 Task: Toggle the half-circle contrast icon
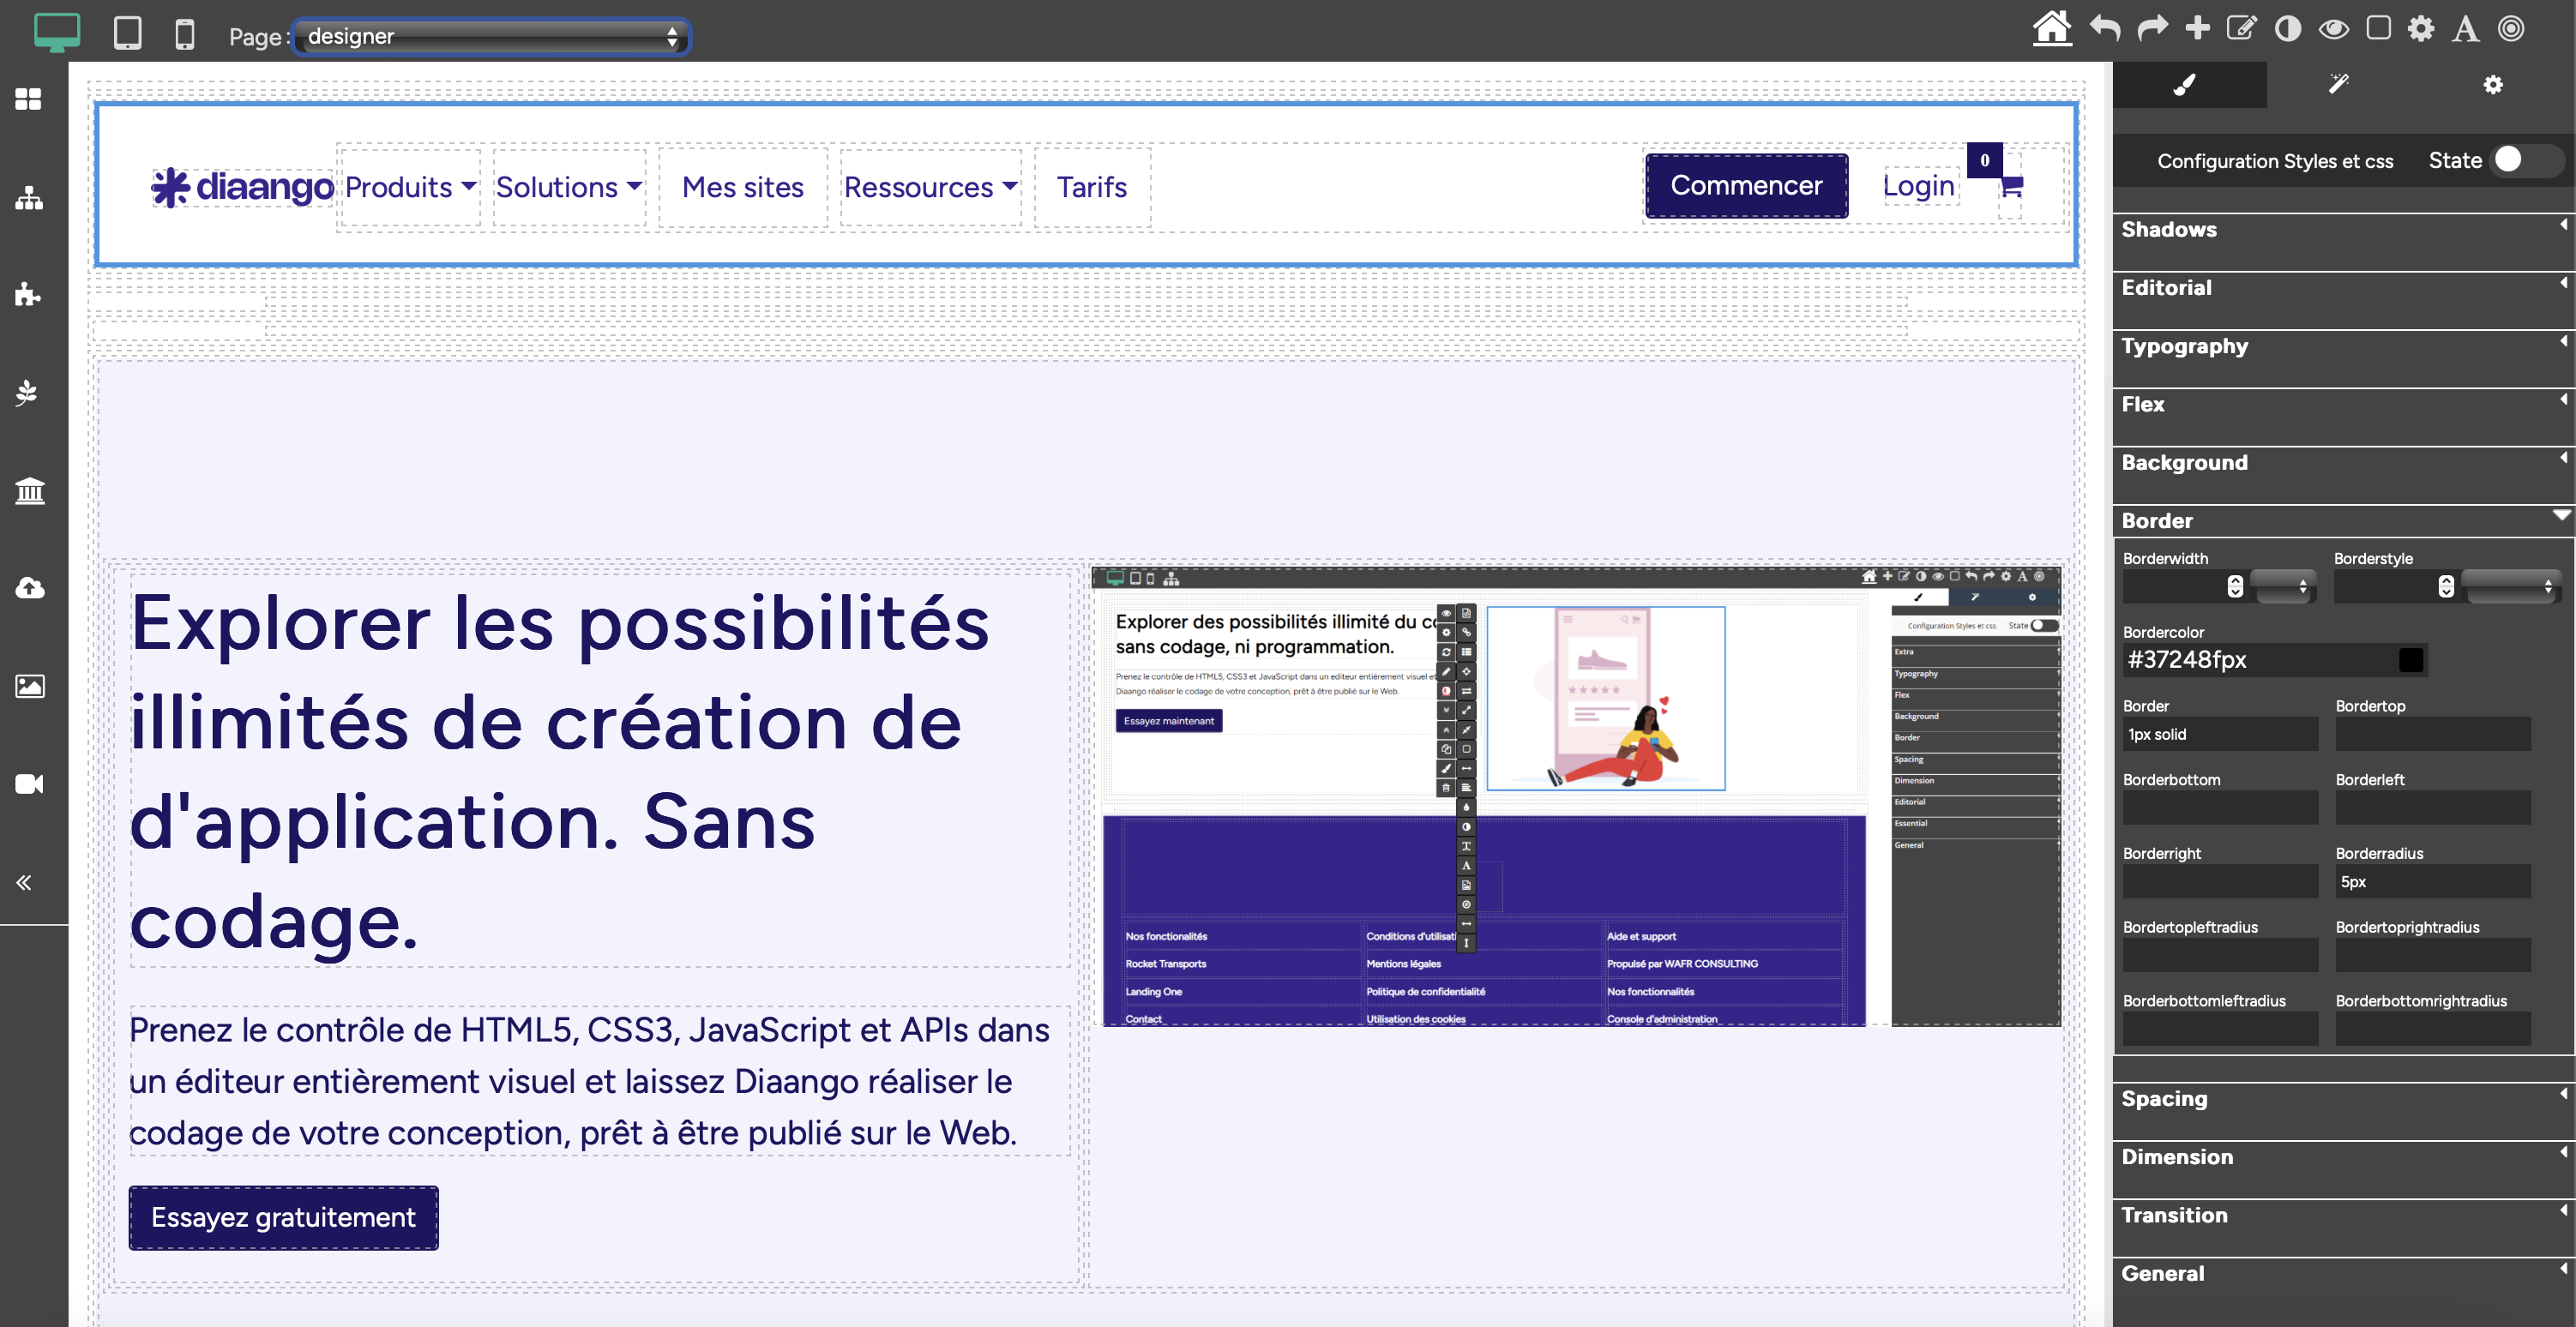[2287, 29]
